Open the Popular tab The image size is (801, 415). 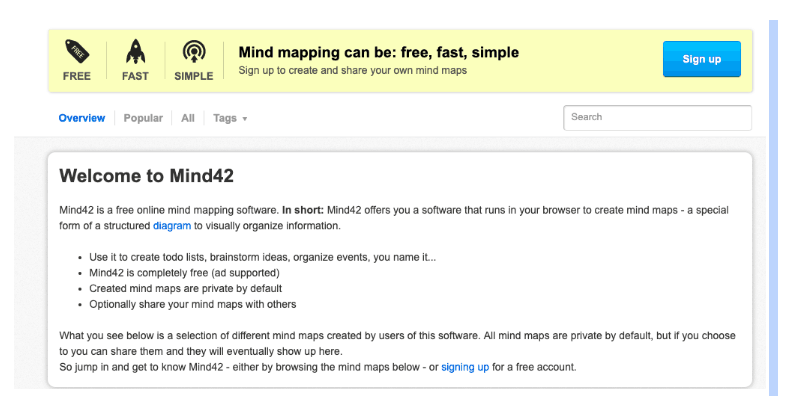pyautogui.click(x=143, y=118)
